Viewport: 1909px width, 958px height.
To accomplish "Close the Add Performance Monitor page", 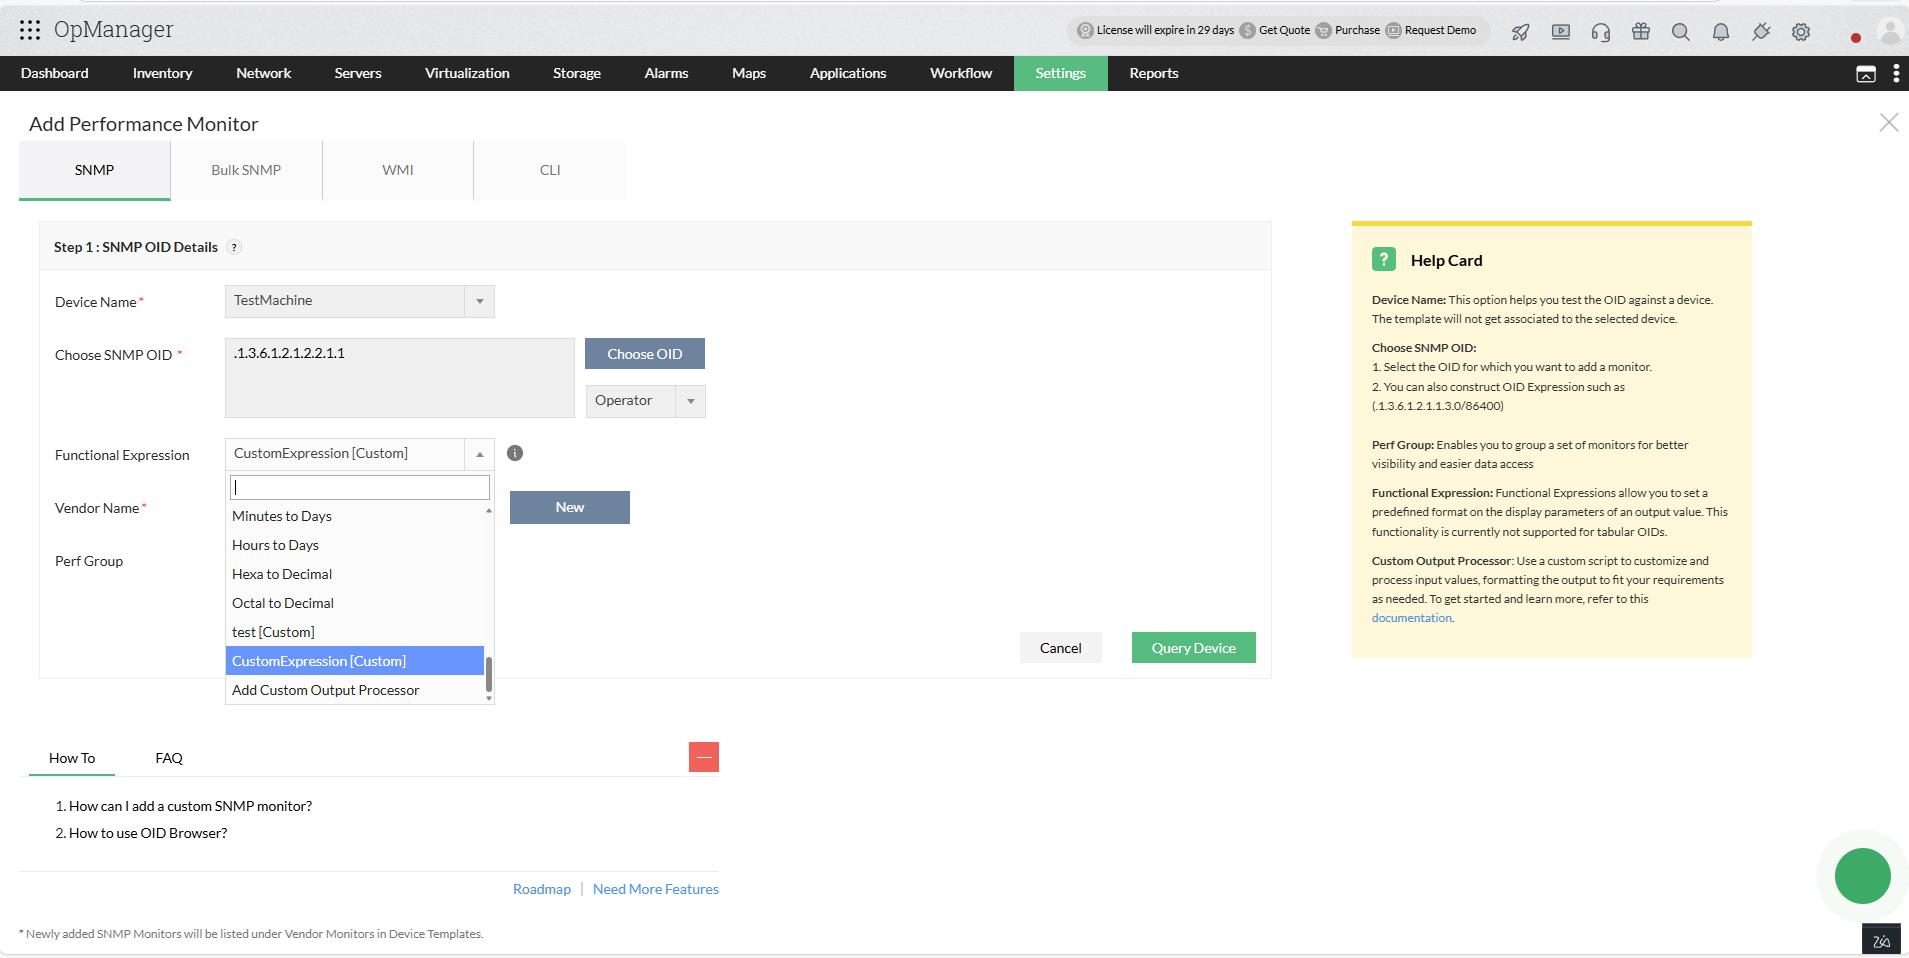I will [1888, 122].
